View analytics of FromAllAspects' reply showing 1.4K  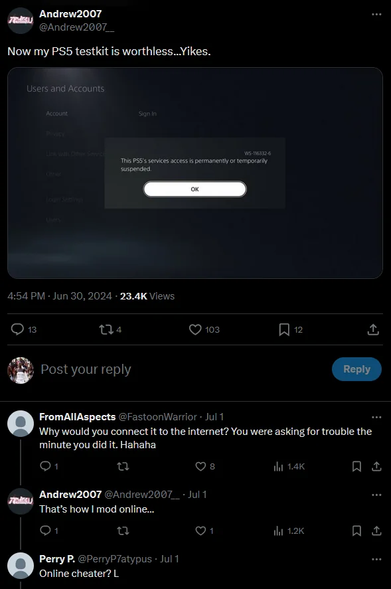click(x=278, y=467)
